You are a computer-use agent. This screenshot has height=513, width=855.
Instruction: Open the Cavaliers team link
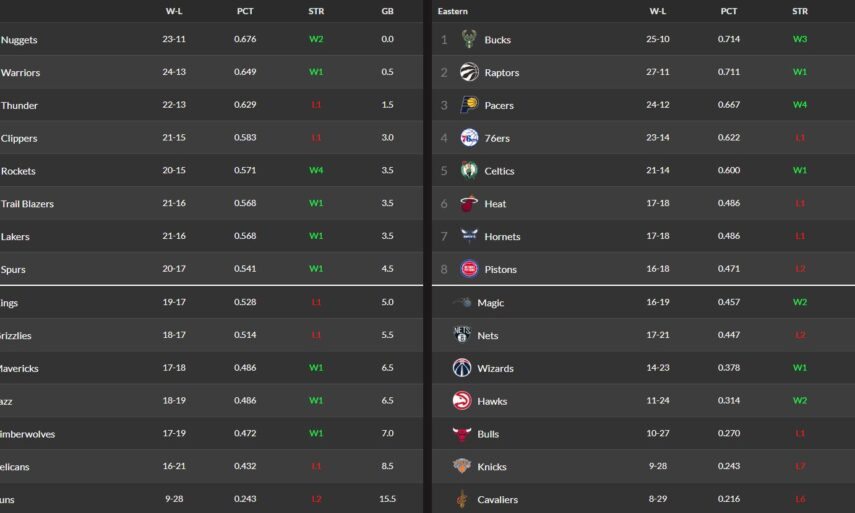coord(497,500)
